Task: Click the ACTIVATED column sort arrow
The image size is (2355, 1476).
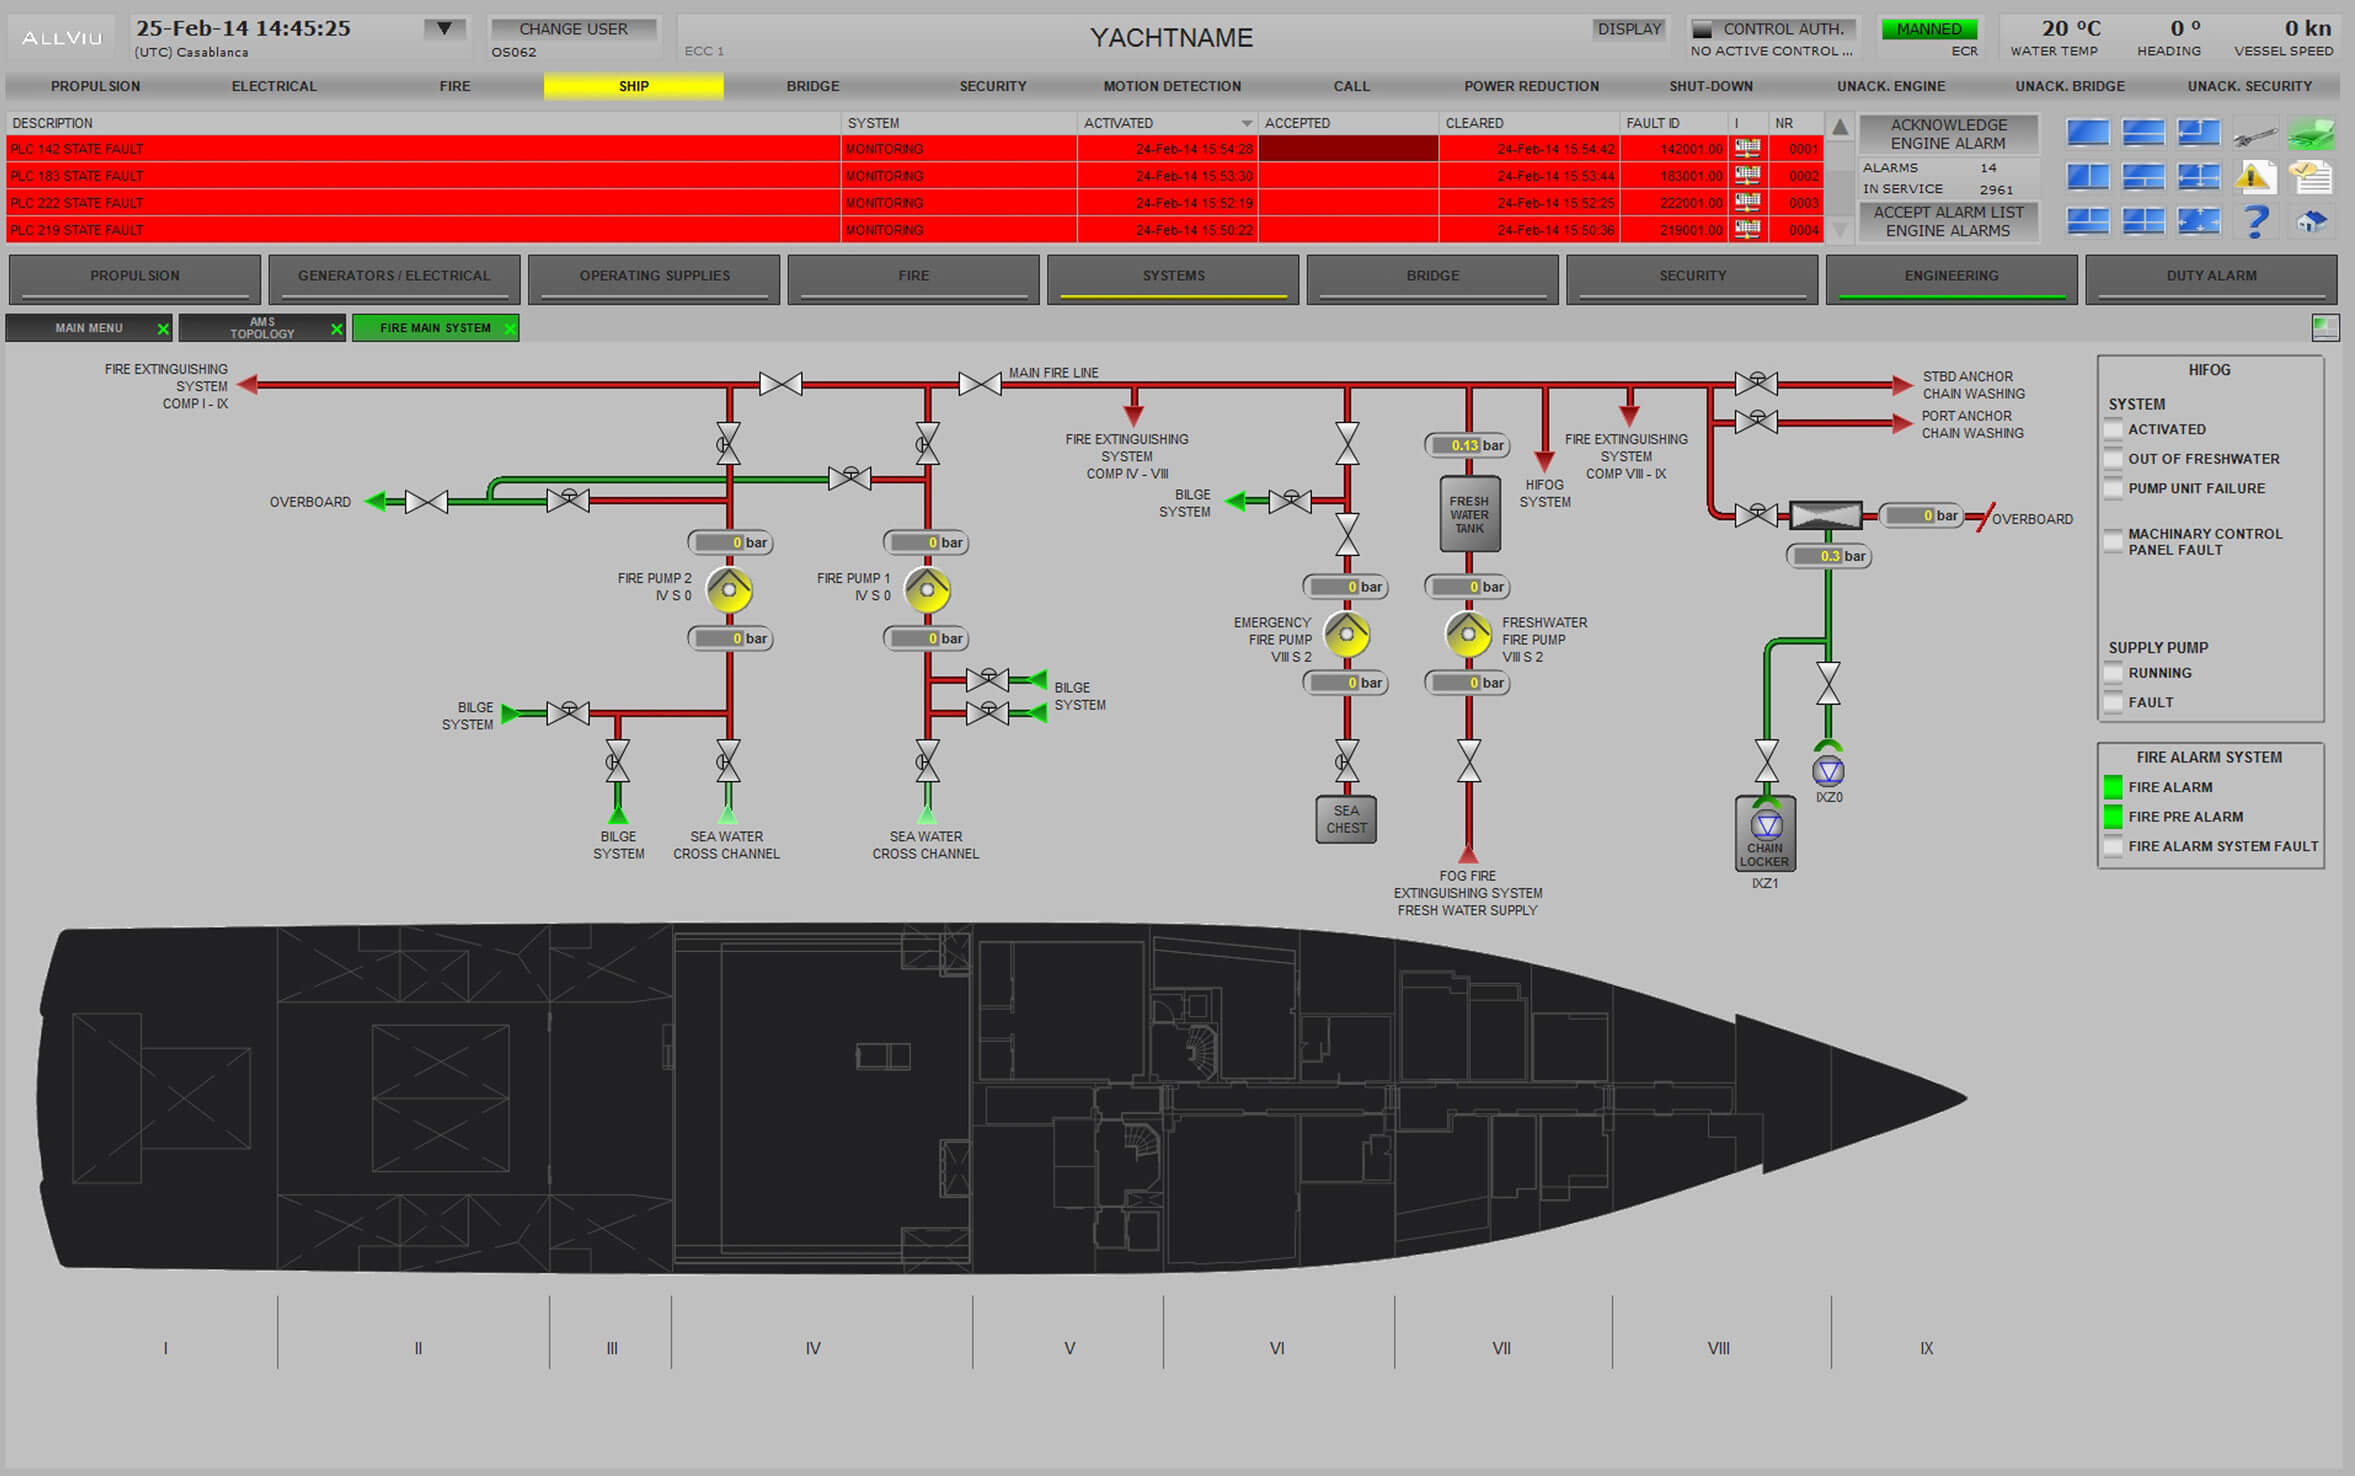Action: pos(1246,123)
